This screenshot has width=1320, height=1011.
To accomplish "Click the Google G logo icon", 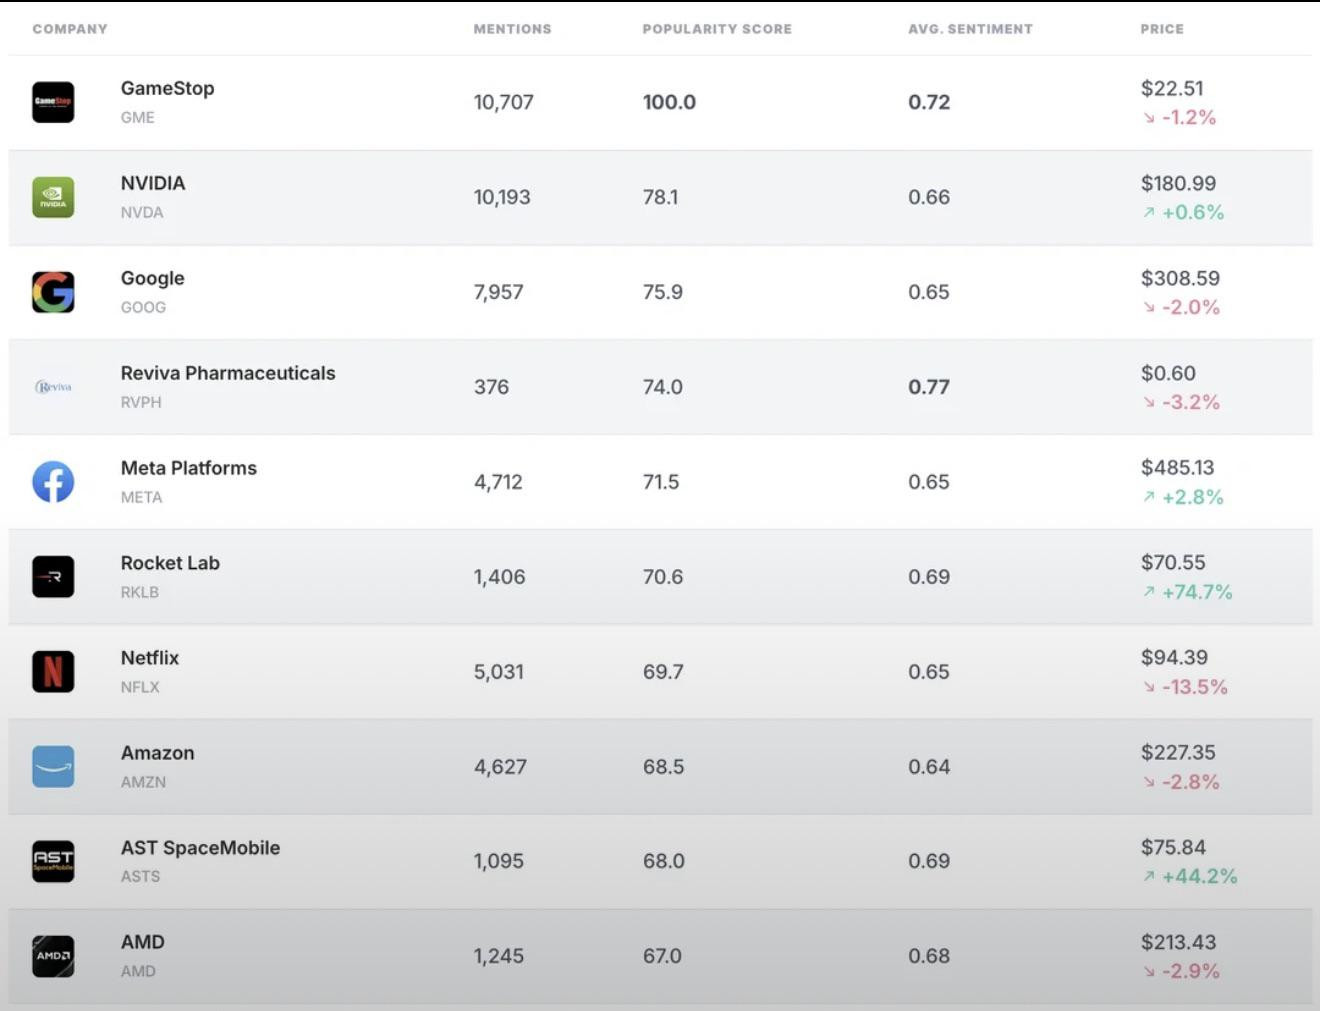I will tap(53, 292).
